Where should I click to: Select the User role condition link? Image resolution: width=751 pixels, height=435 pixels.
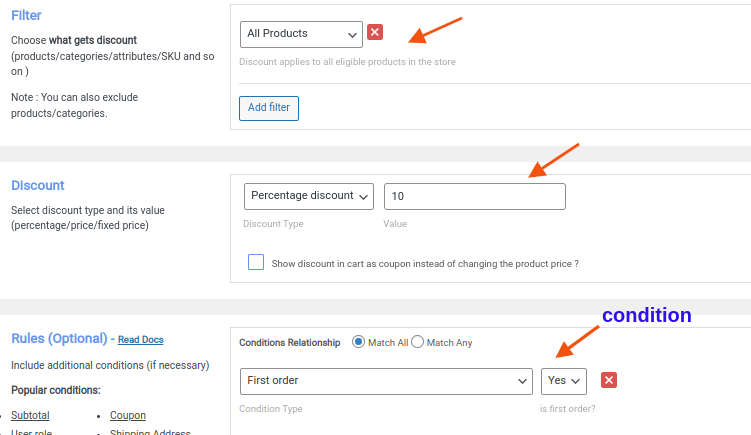(x=31, y=432)
